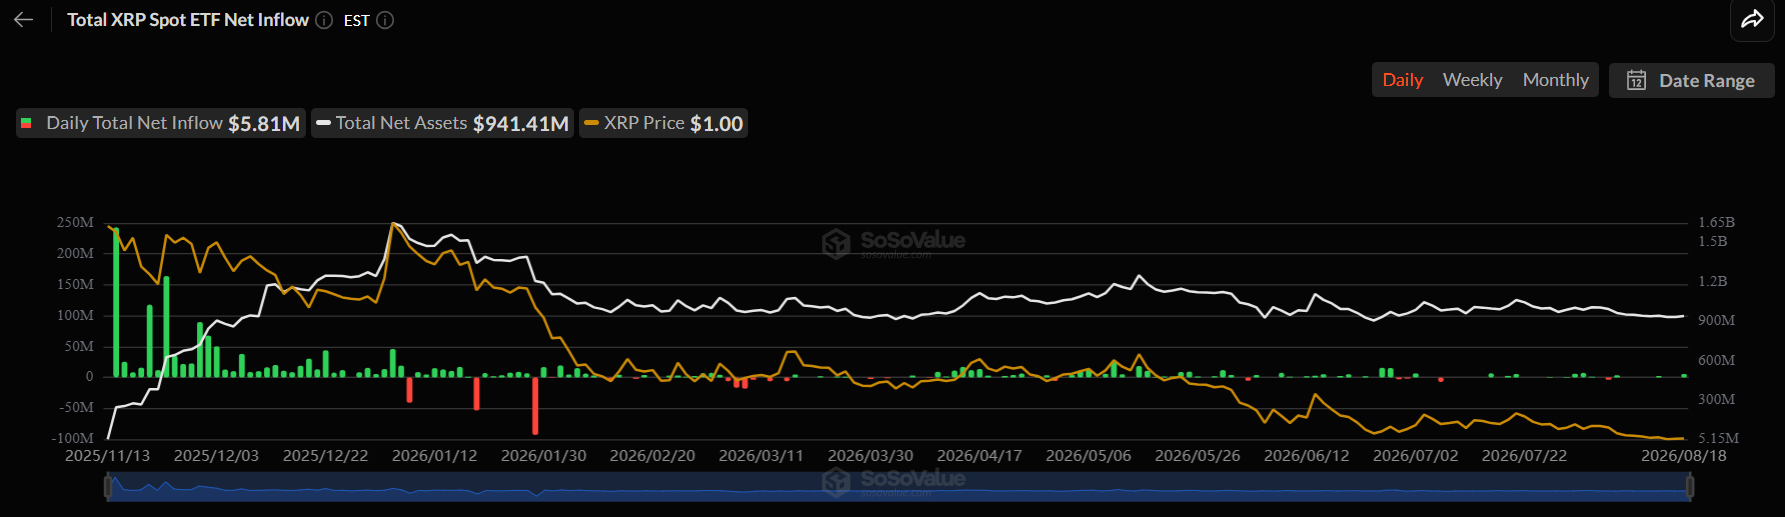
Task: Click the 2025/11/13 date label
Action: click(x=107, y=456)
